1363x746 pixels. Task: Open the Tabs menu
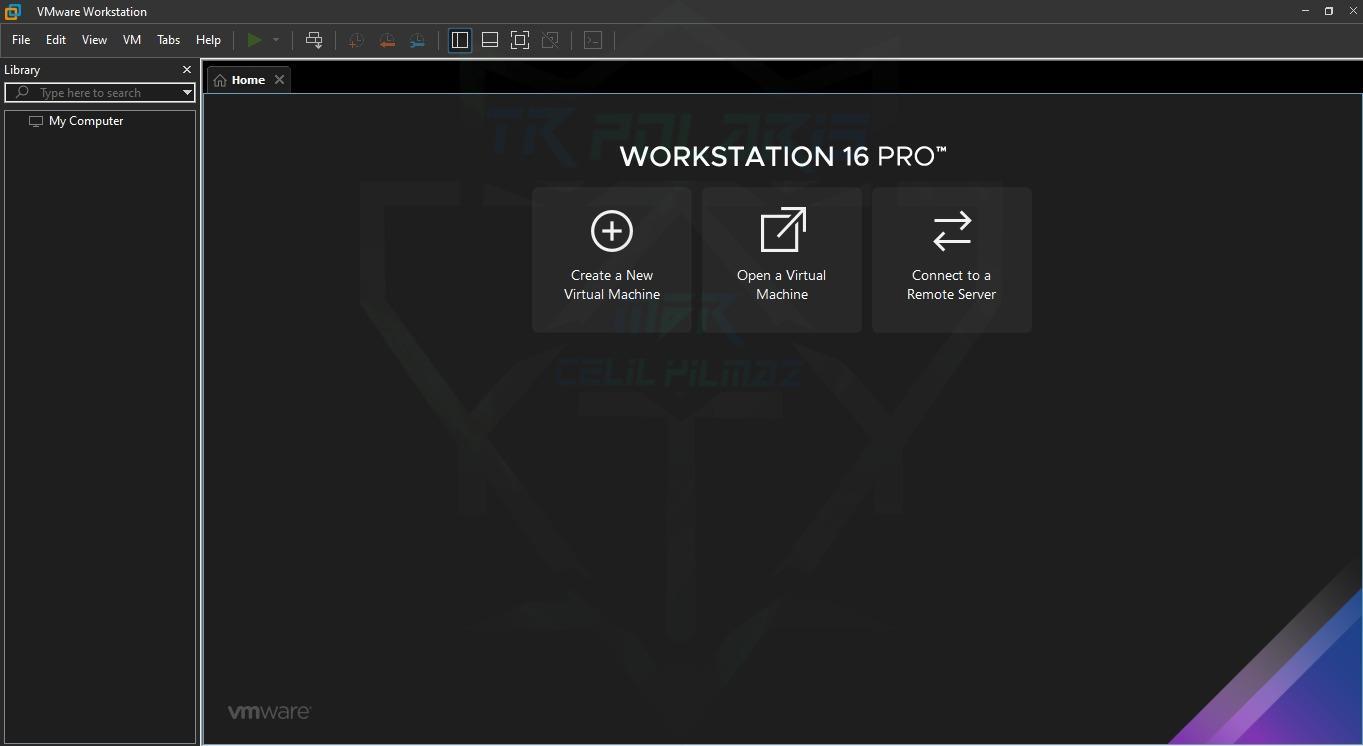coord(168,40)
